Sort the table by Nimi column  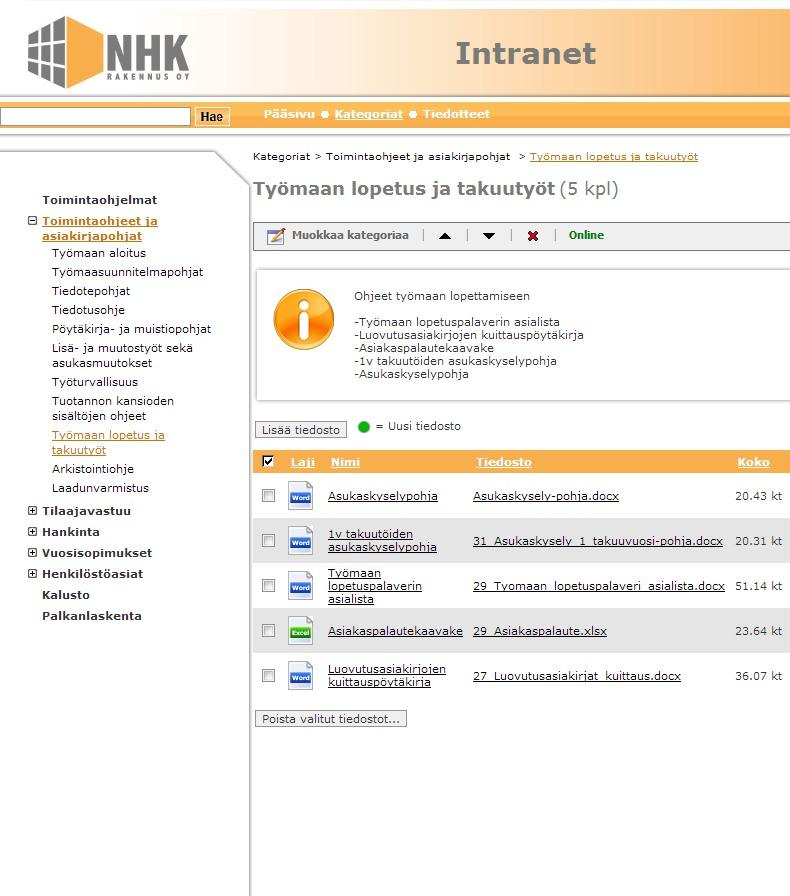coord(345,462)
